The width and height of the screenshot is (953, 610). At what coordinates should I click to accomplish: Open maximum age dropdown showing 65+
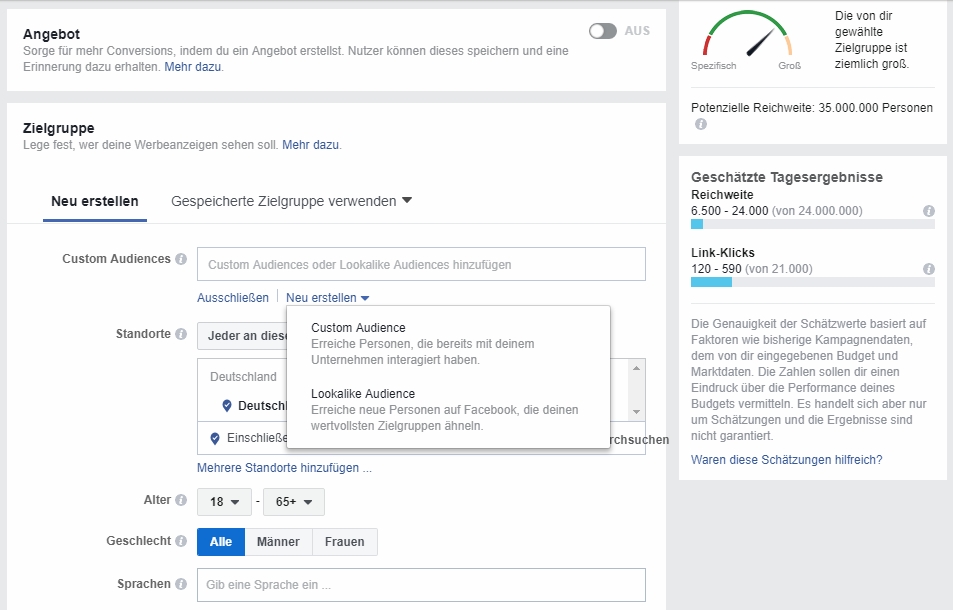click(293, 501)
